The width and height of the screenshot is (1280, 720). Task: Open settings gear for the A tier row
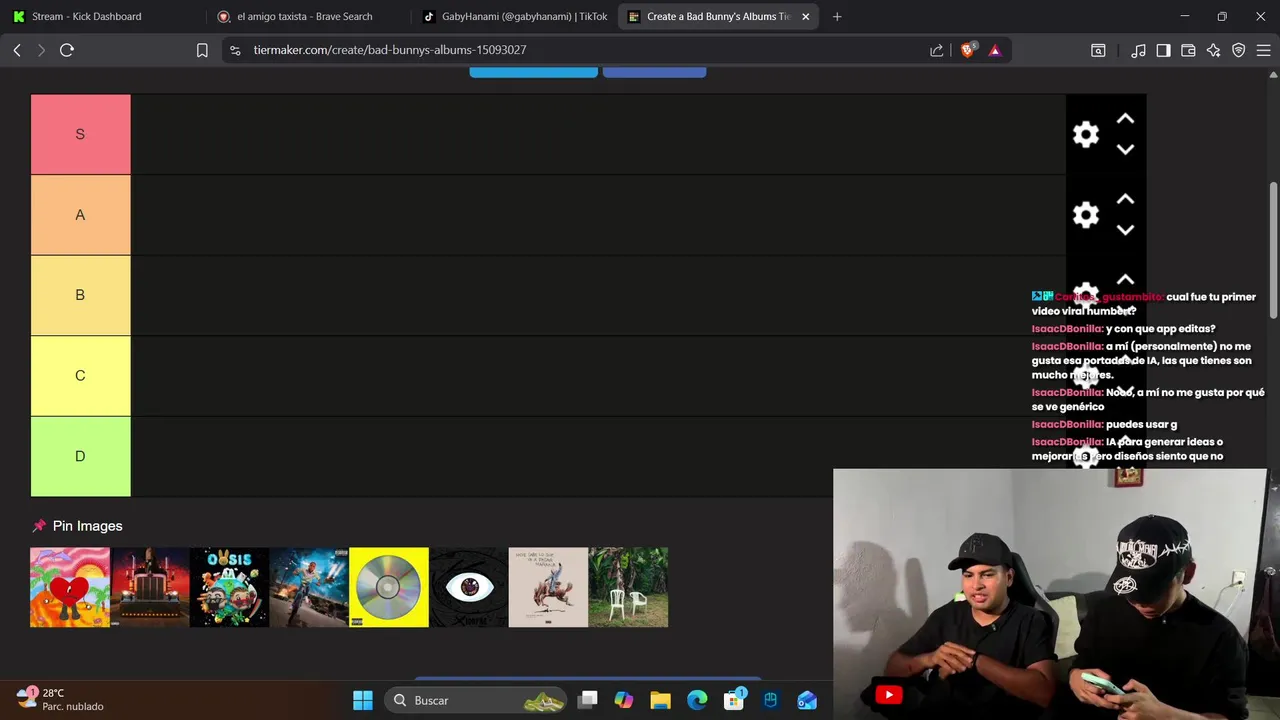pos(1085,215)
